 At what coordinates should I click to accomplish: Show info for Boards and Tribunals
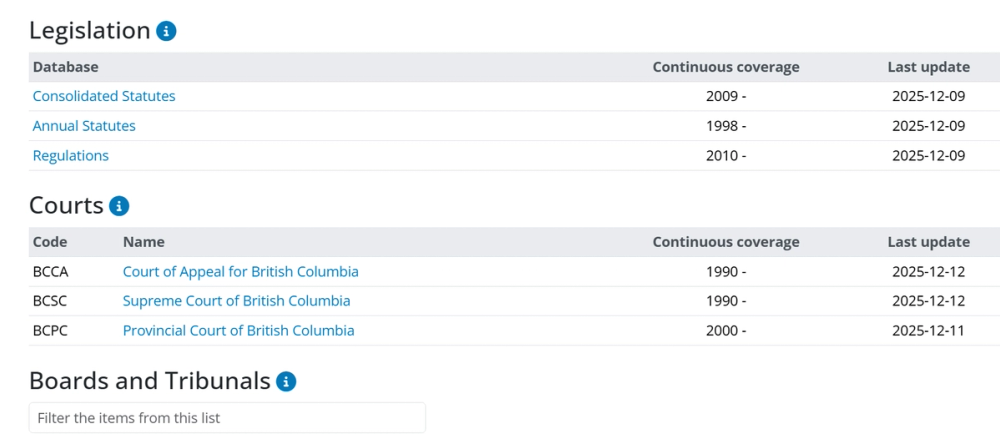point(286,382)
